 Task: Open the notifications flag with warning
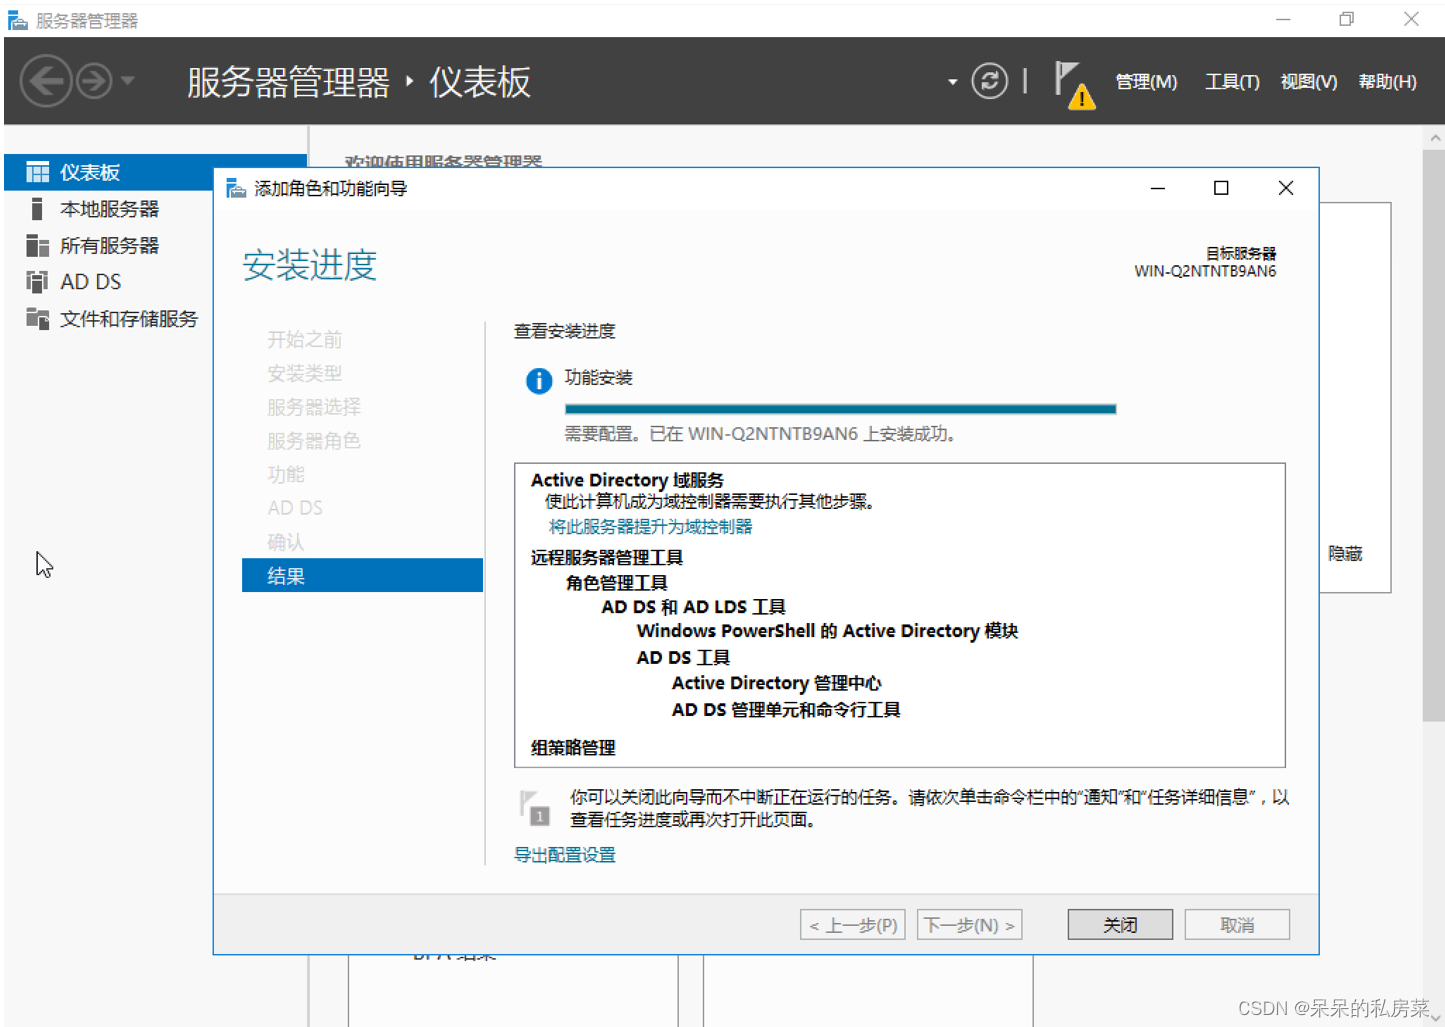point(1075,85)
